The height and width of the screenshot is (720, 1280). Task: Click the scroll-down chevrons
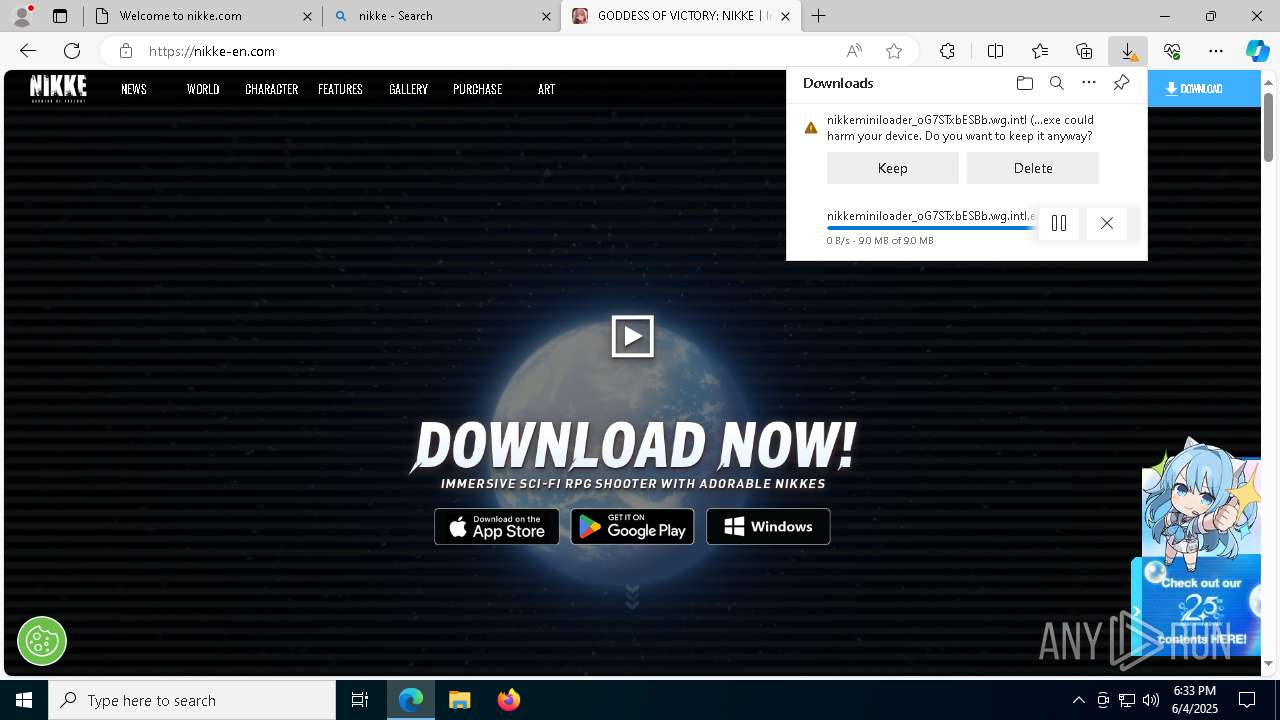coord(632,597)
